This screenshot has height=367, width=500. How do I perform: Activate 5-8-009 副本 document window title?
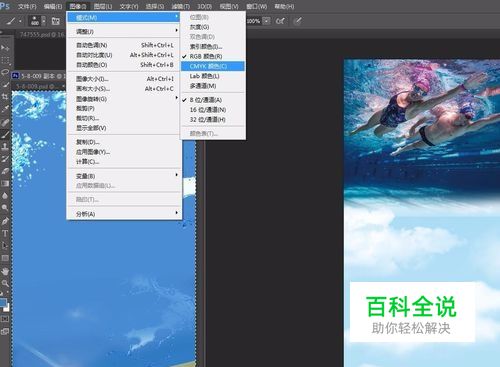[38, 76]
